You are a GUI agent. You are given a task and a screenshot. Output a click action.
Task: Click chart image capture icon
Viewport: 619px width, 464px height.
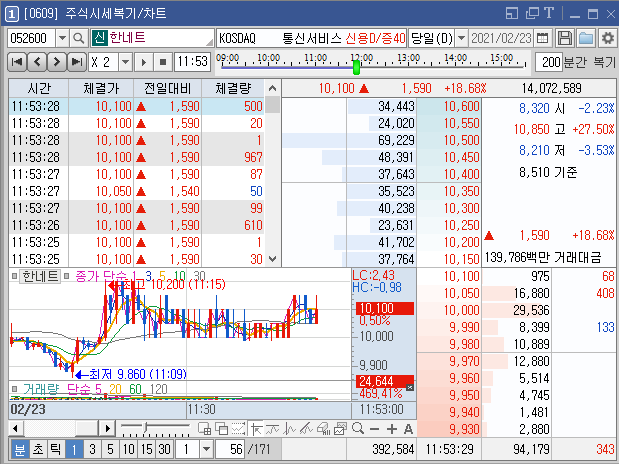[x=340, y=428]
